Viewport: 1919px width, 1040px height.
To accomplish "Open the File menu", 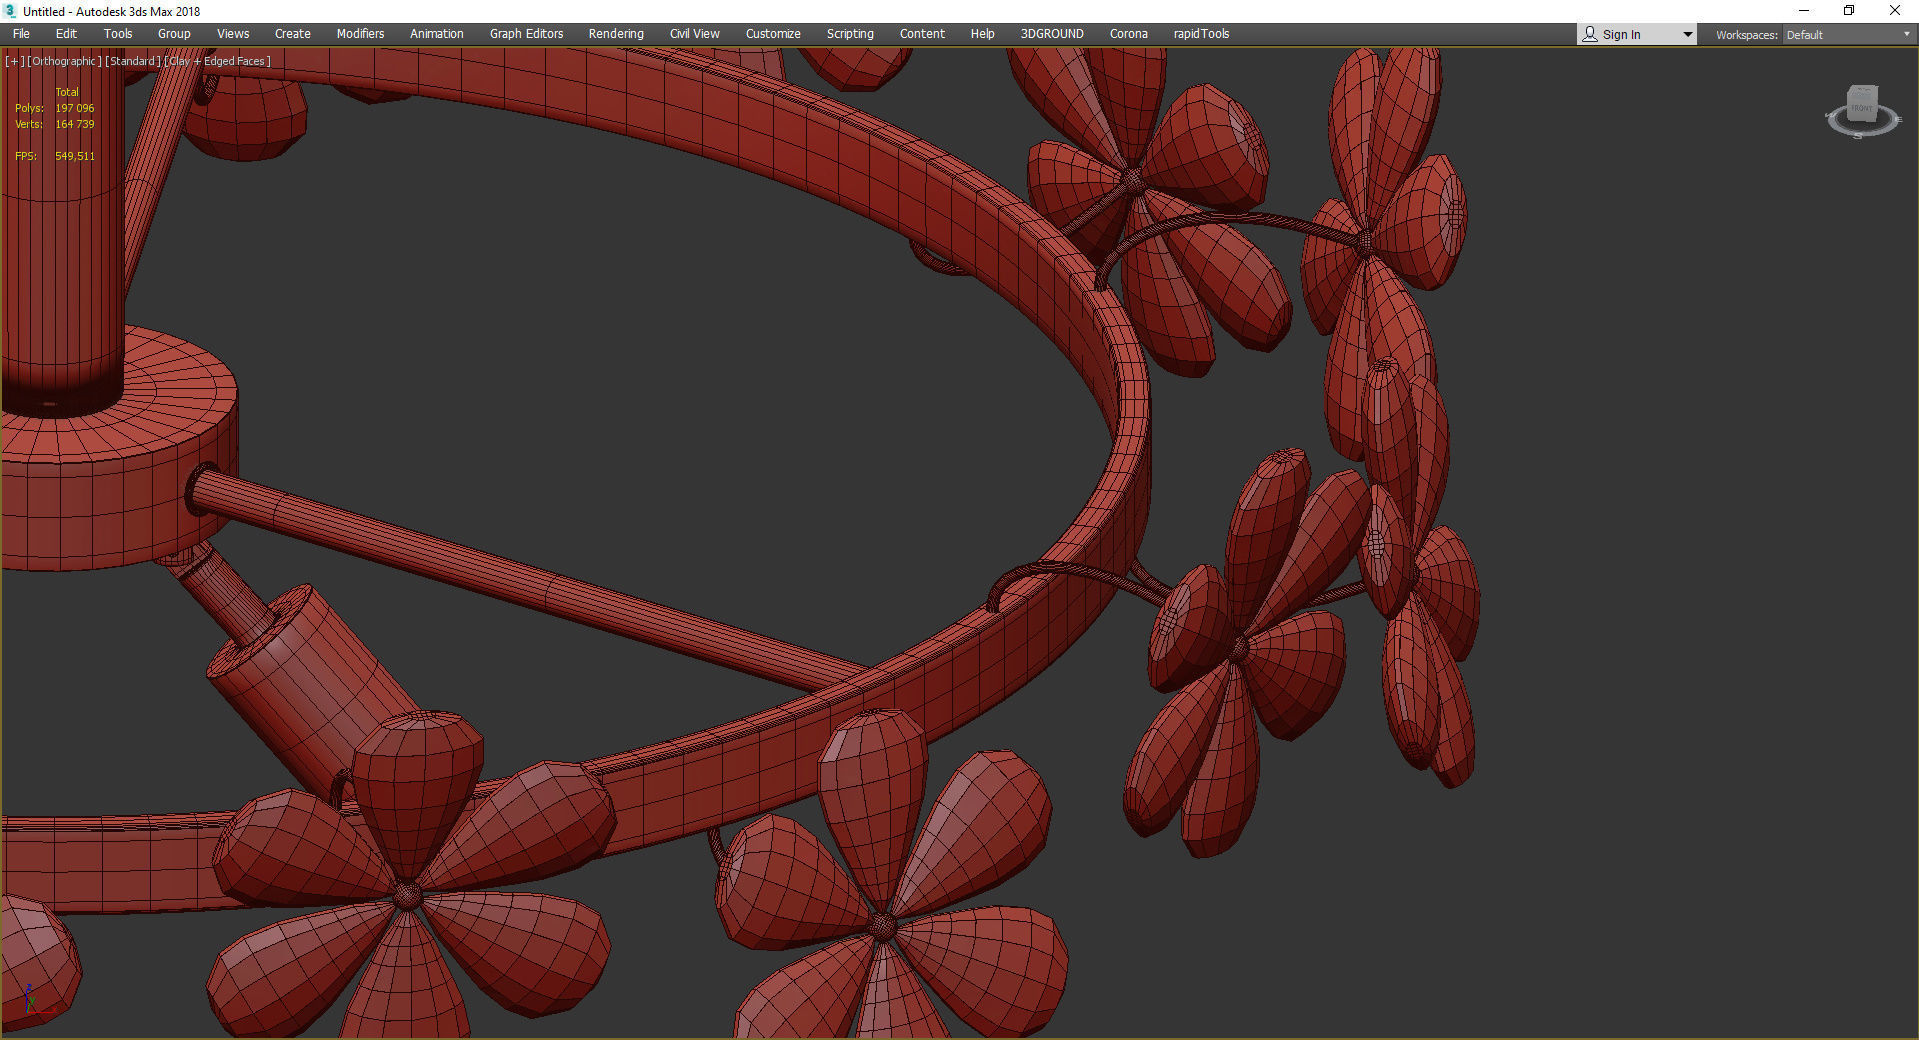I will (x=21, y=34).
